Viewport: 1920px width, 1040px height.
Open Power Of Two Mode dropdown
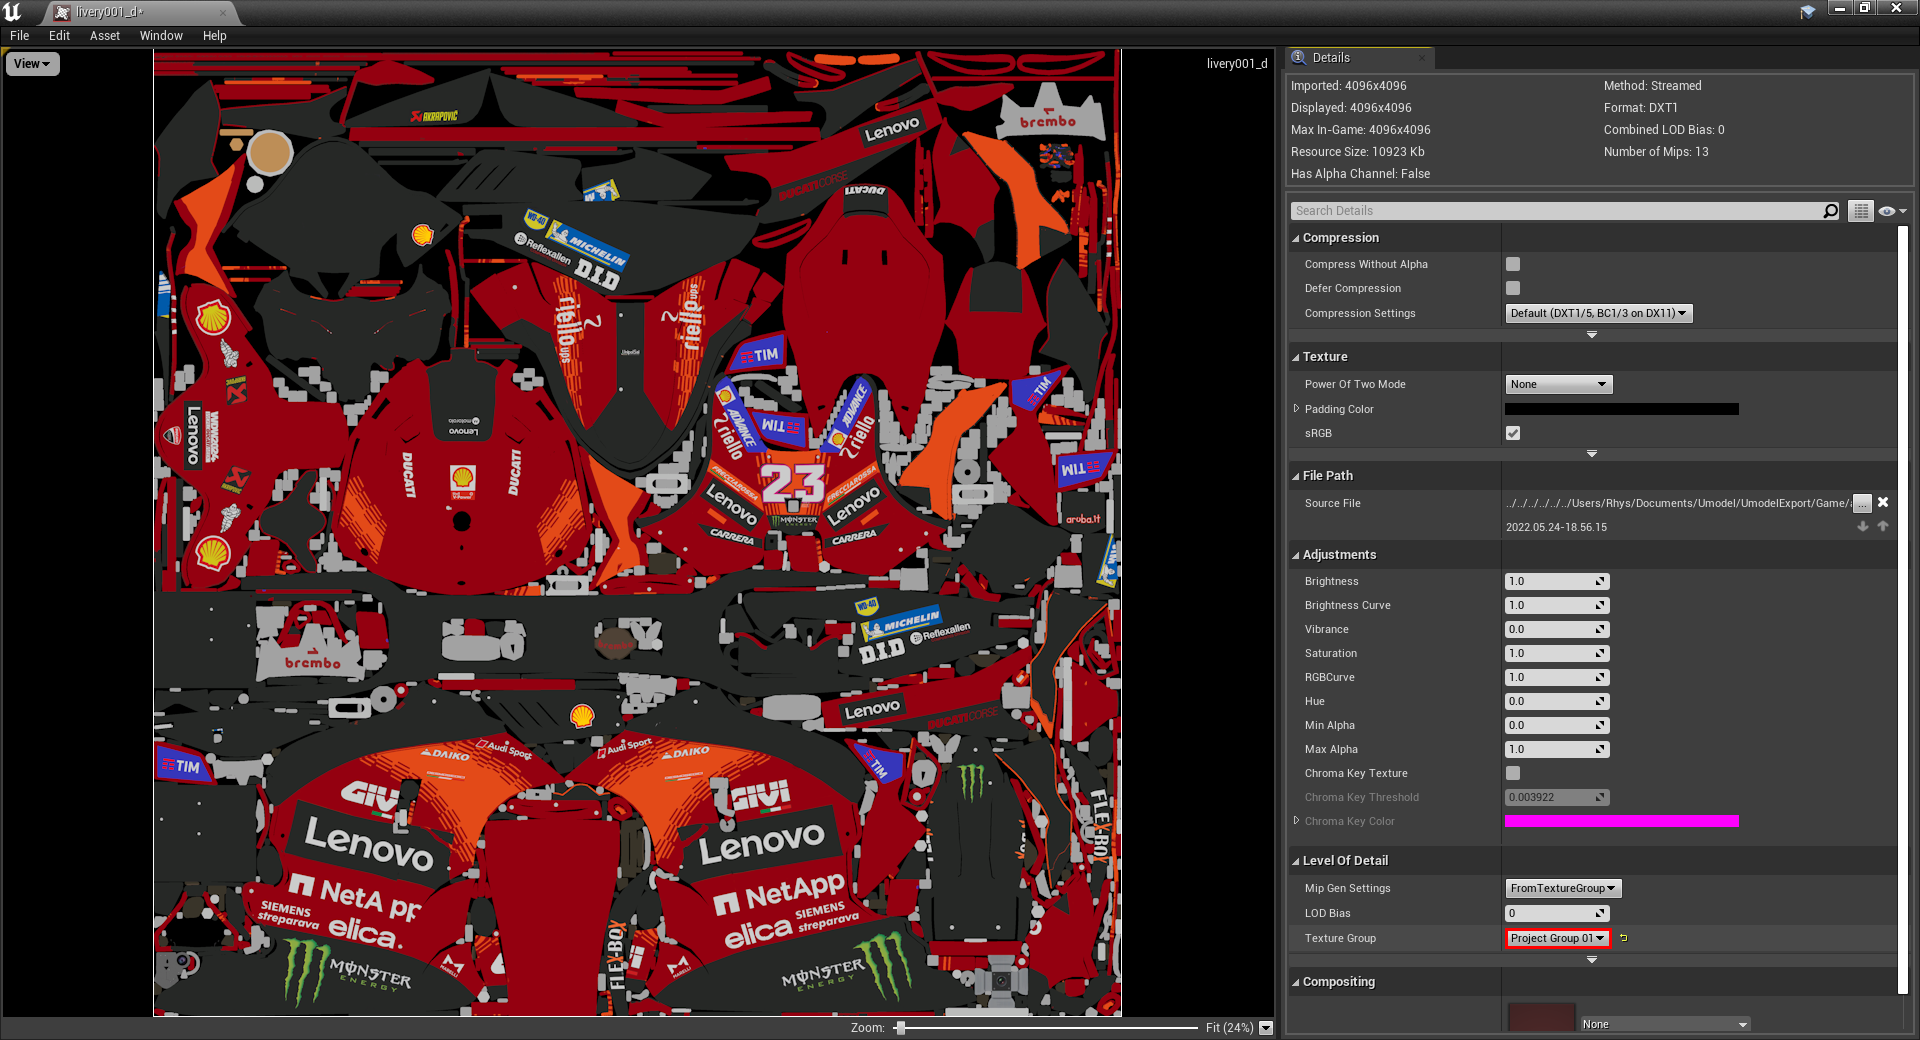[1558, 384]
